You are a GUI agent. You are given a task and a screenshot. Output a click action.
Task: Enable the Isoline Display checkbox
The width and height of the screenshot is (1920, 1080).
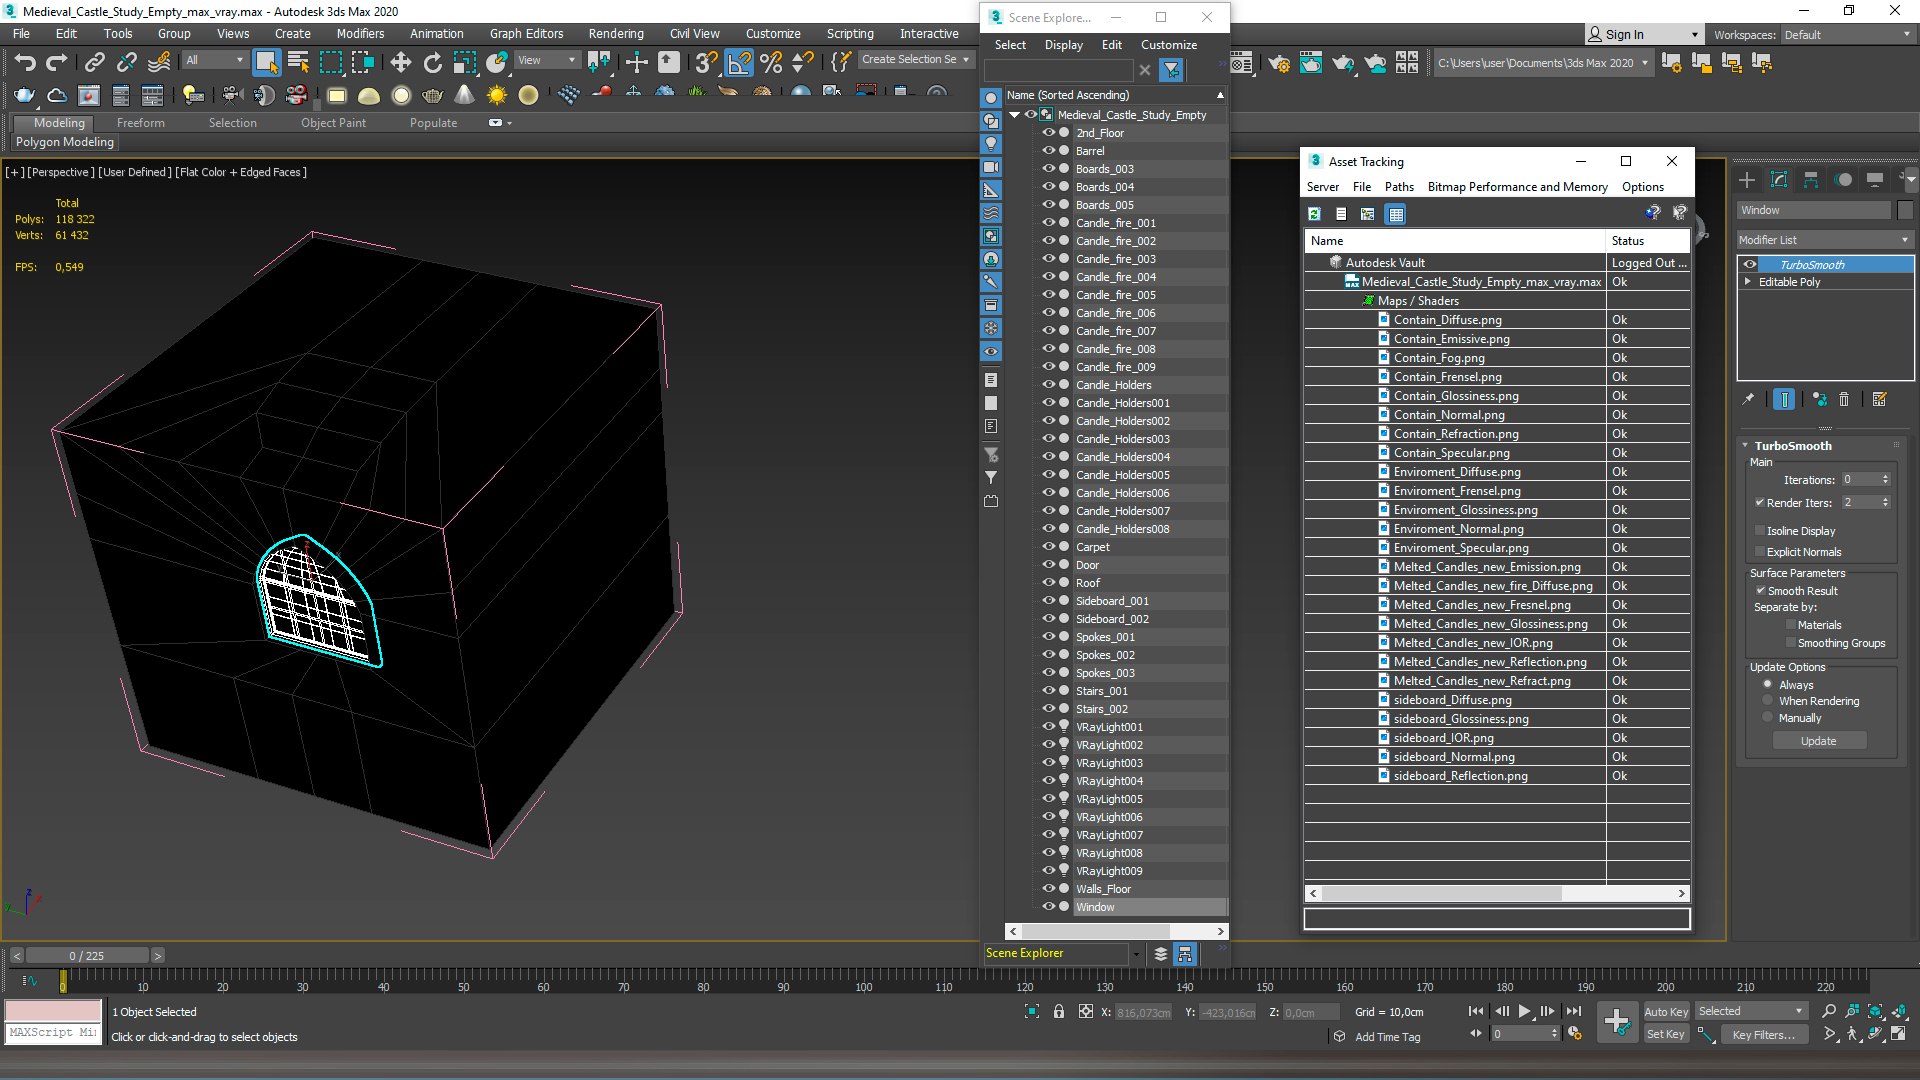(1760, 531)
